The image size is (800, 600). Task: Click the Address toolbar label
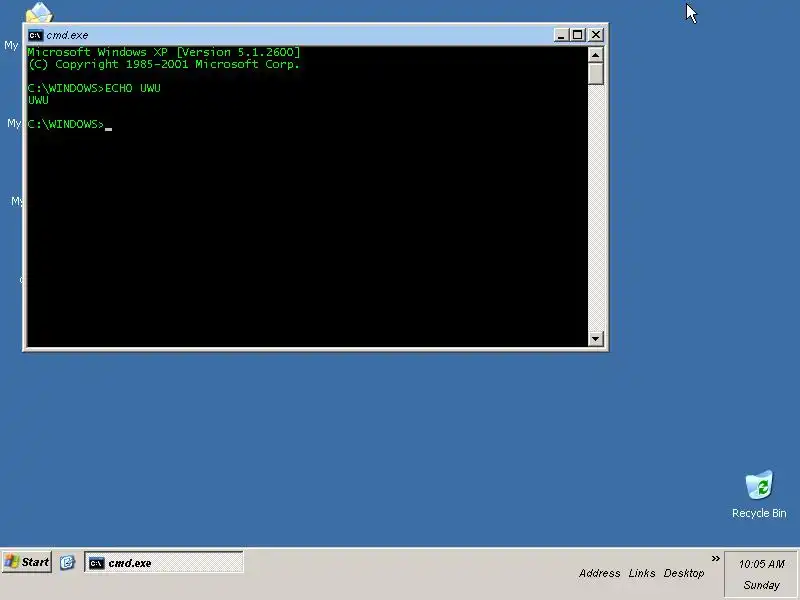[599, 573]
